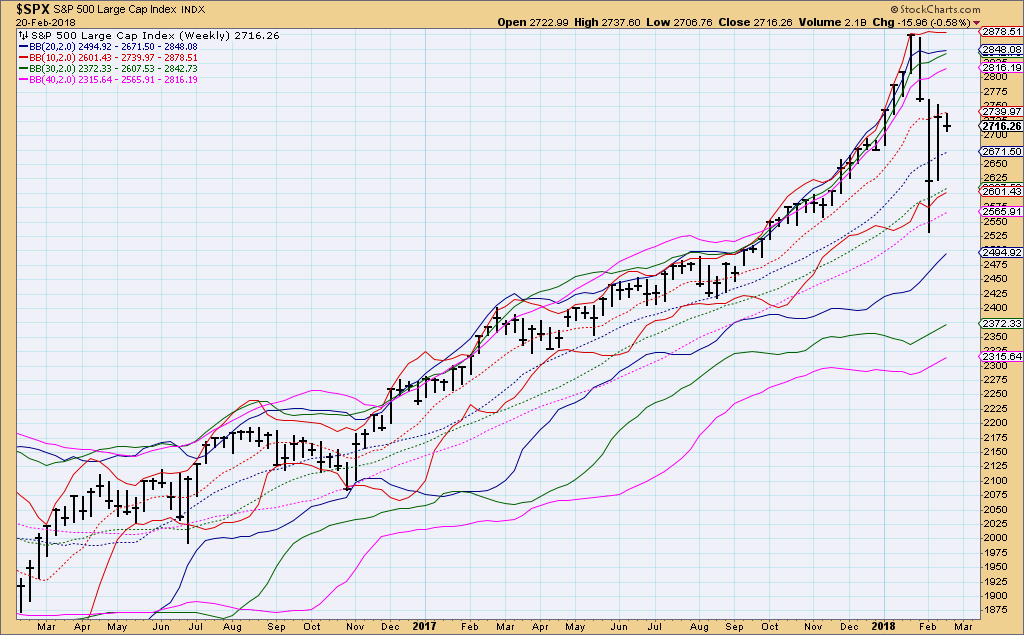Viewport: 1024px width, 635px height.
Task: Click the 2018 year label on time axis
Action: pyautogui.click(x=885, y=626)
